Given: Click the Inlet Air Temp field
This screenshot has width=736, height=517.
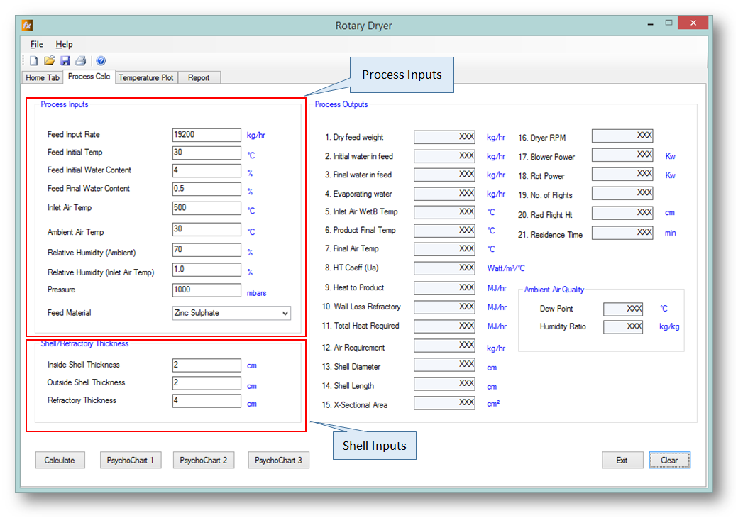Looking at the screenshot, I should pos(207,208).
